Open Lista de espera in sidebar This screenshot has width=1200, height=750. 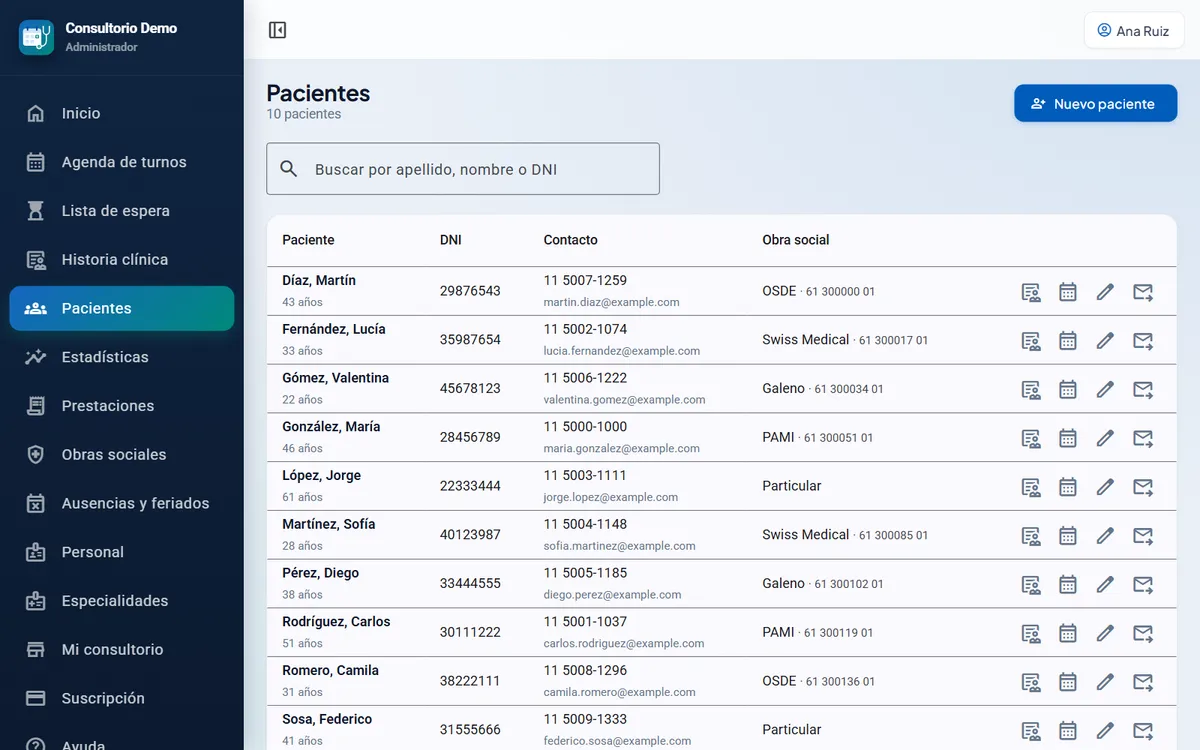(122, 211)
